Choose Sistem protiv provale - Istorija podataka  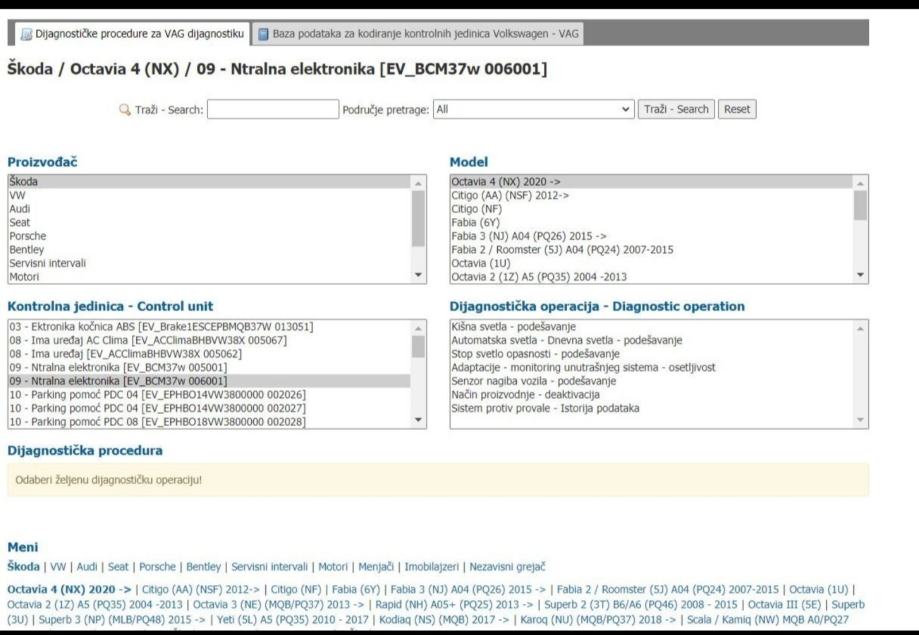[x=652, y=408]
